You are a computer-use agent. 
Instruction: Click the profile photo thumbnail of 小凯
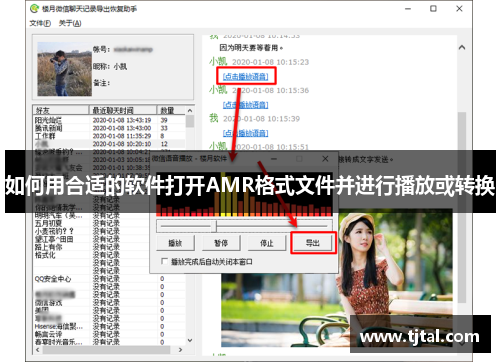tap(64, 69)
